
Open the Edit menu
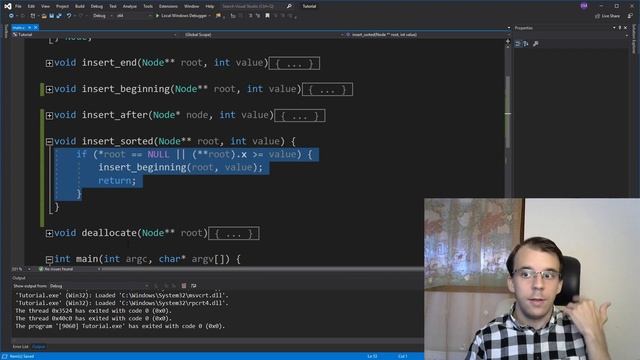coord(31,7)
